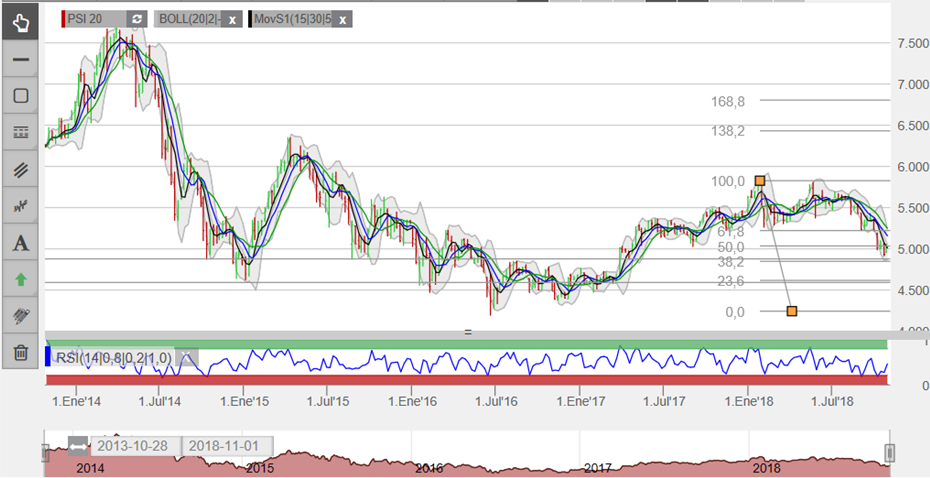Click the PSI 20 red color marker
The image size is (930, 478).
coord(63,19)
